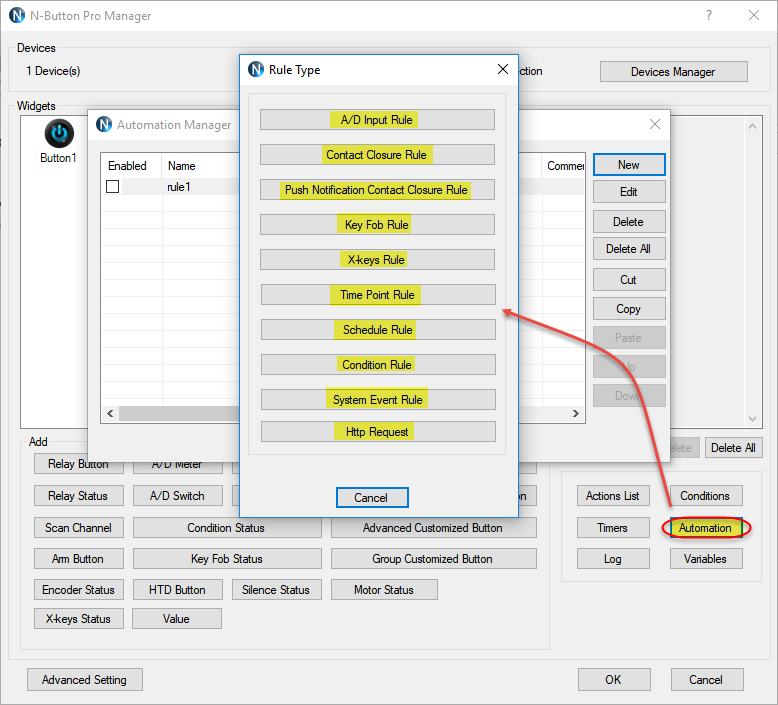Image resolution: width=778 pixels, height=705 pixels.
Task: Click Cancel in N-Button Pro Manager
Action: point(707,679)
